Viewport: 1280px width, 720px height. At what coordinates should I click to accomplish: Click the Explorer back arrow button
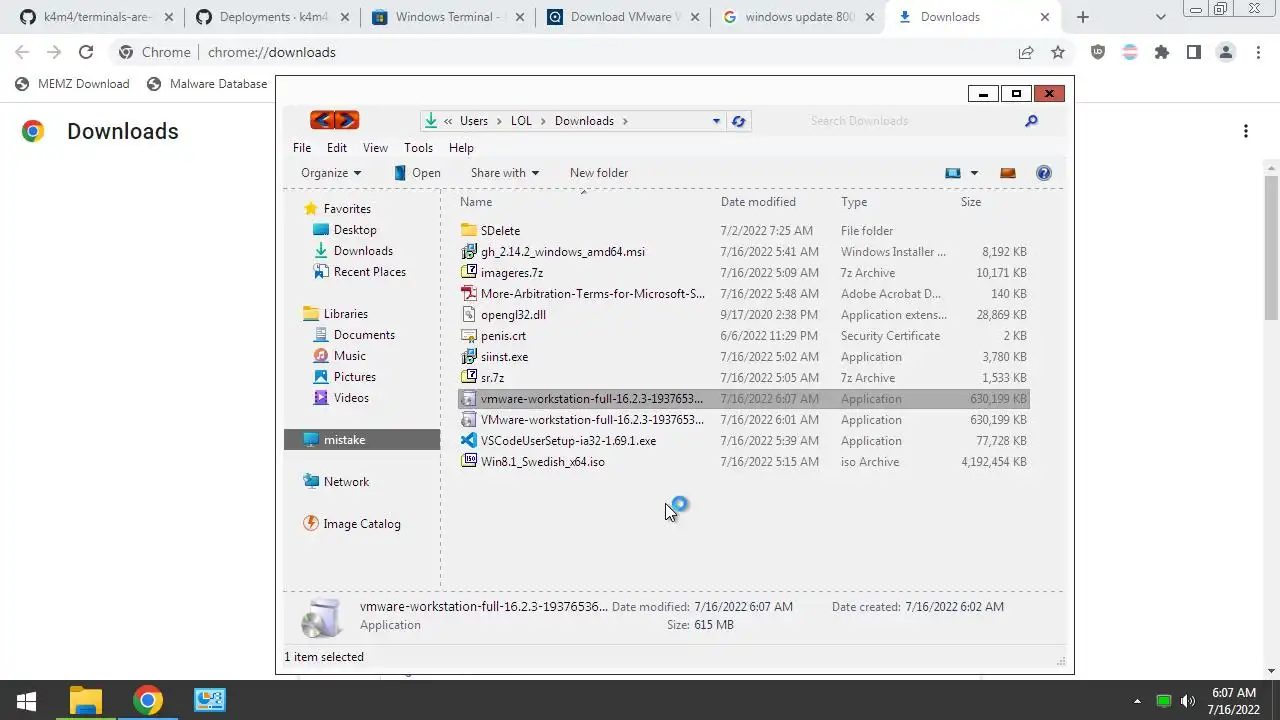coord(321,120)
